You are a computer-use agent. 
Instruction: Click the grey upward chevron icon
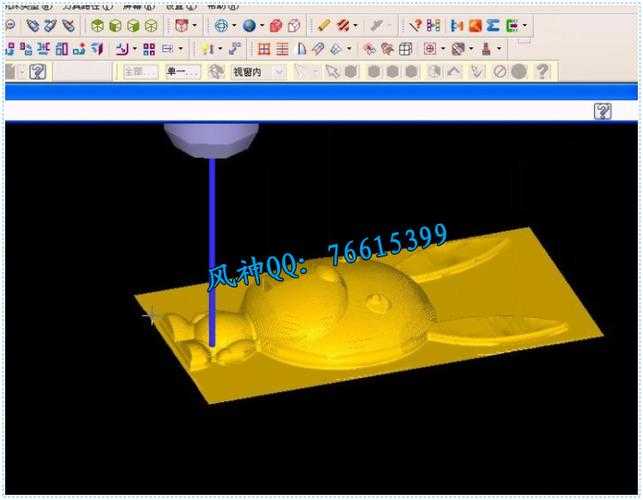(x=454, y=72)
